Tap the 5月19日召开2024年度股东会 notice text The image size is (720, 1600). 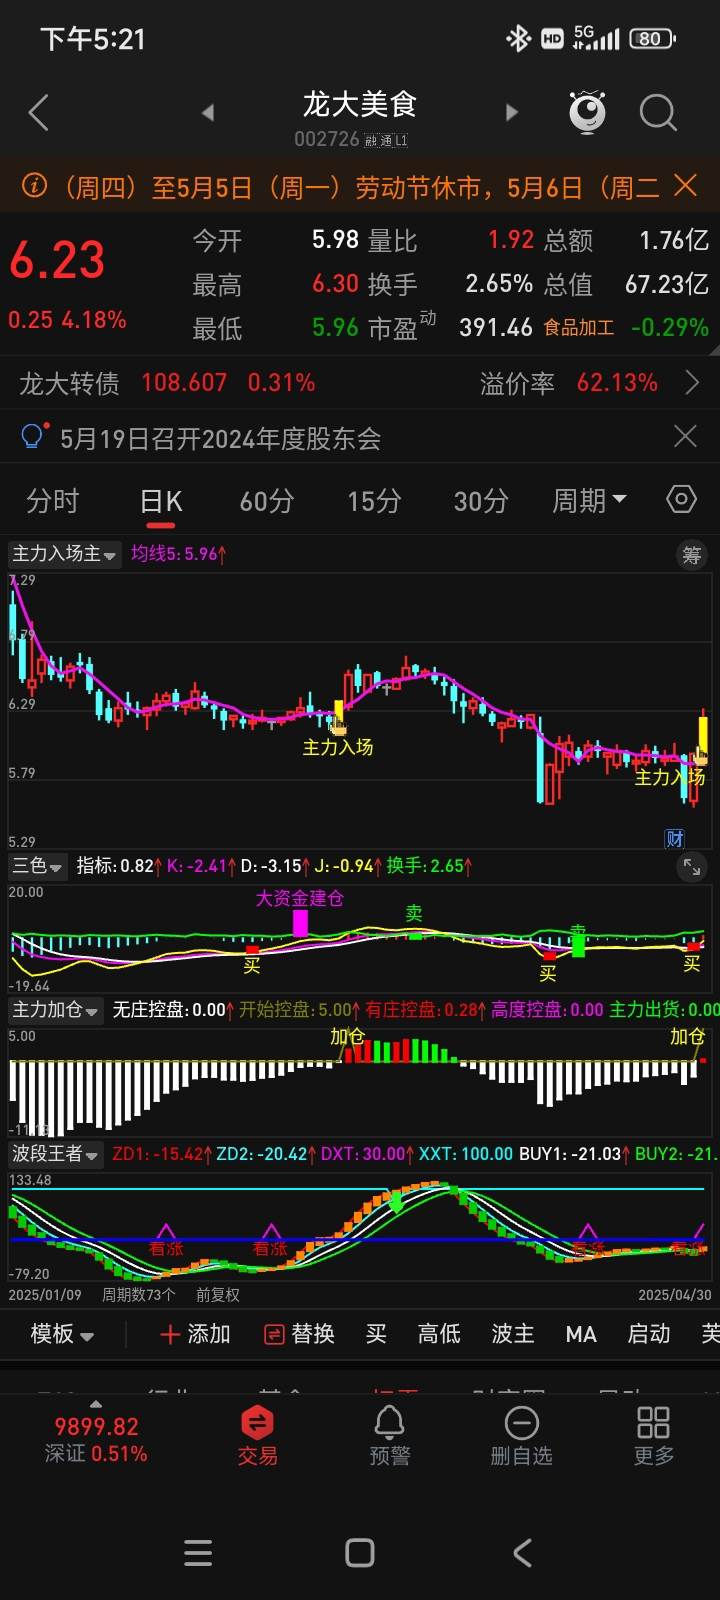(221, 438)
